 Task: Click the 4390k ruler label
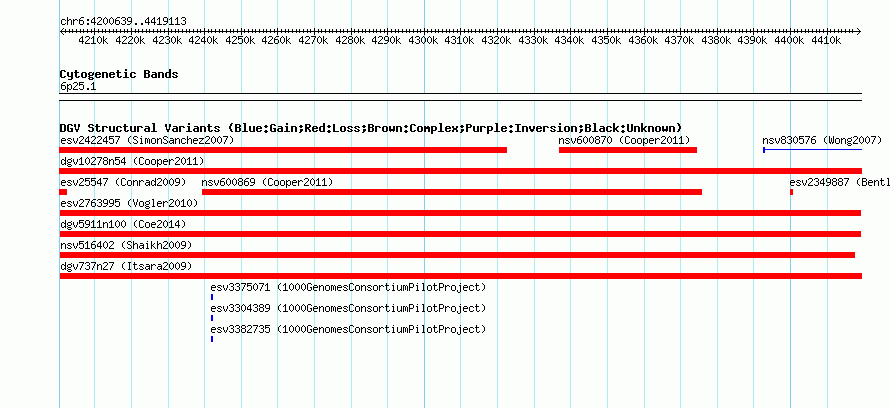[754, 41]
